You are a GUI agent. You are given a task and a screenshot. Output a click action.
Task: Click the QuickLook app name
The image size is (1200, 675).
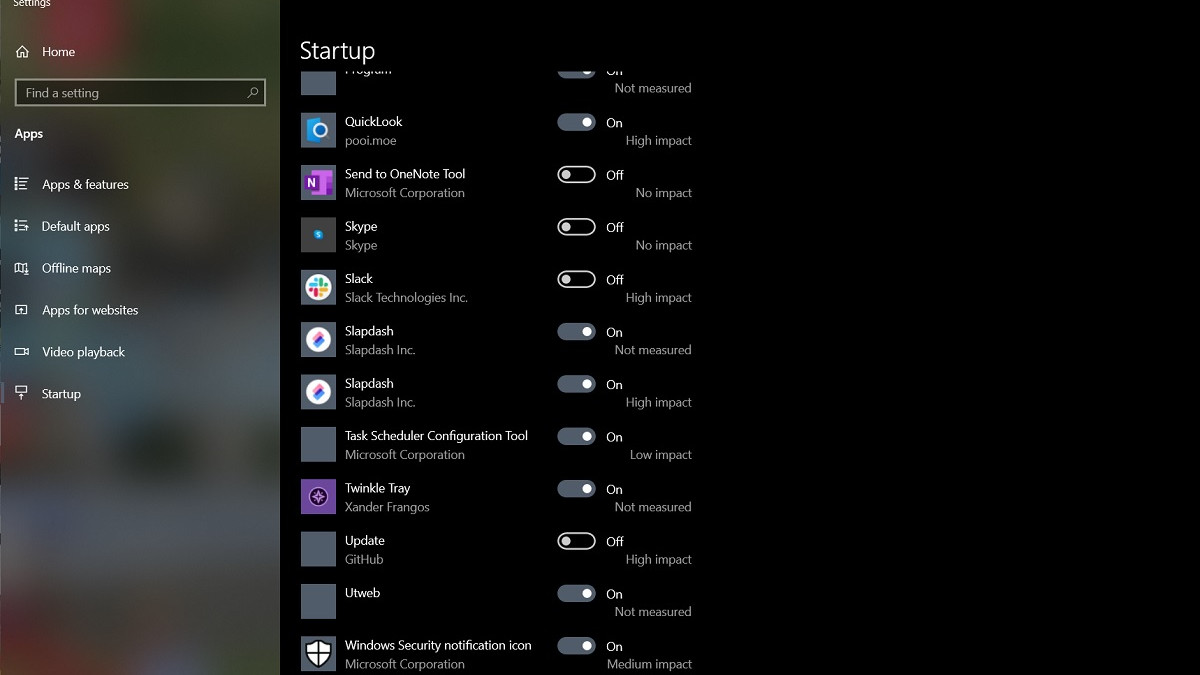coord(374,121)
